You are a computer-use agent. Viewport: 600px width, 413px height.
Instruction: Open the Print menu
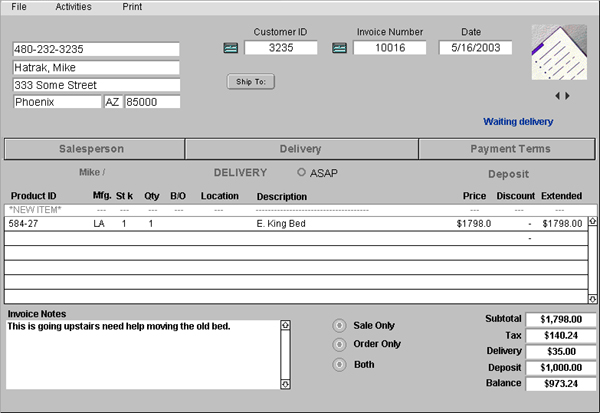pos(132,7)
